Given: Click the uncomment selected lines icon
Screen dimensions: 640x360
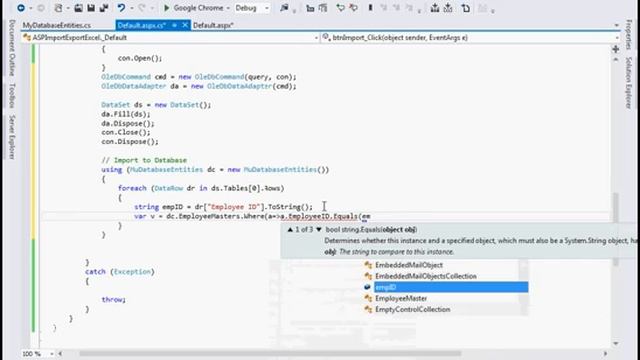Looking at the screenshot, I should 323,8.
